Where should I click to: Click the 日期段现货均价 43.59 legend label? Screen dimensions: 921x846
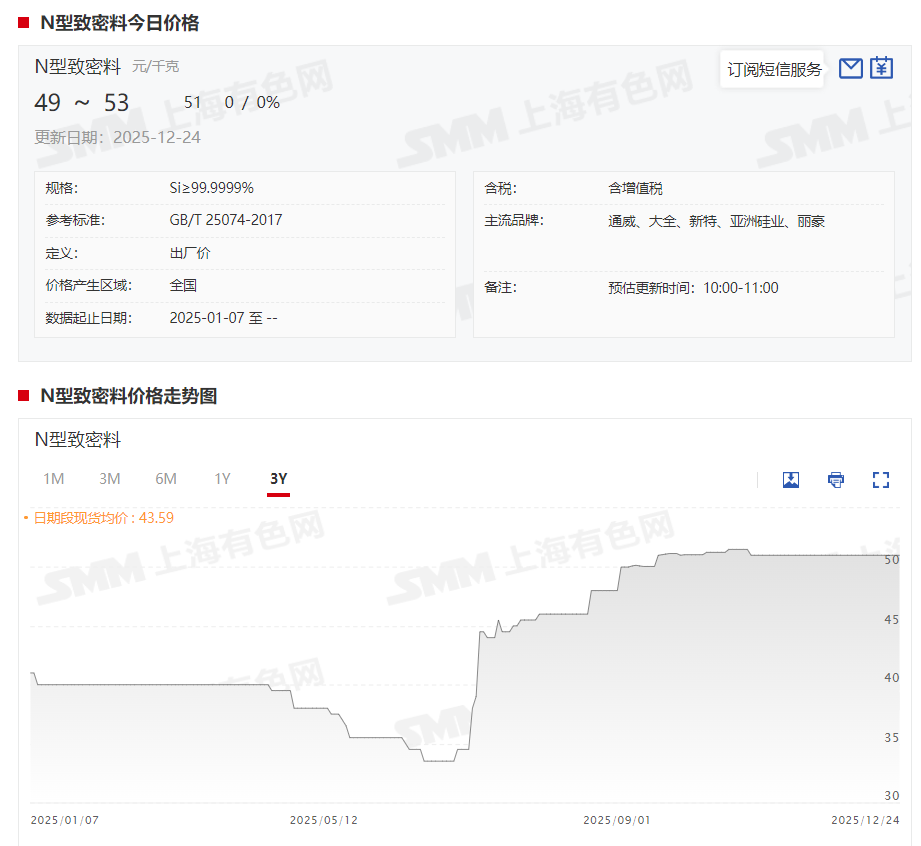pyautogui.click(x=104, y=518)
